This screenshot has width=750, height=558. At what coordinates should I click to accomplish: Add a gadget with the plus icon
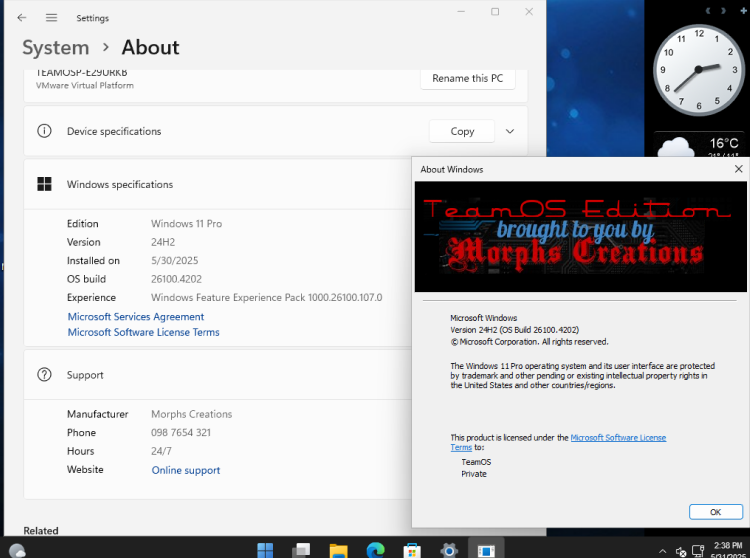(x=743, y=11)
